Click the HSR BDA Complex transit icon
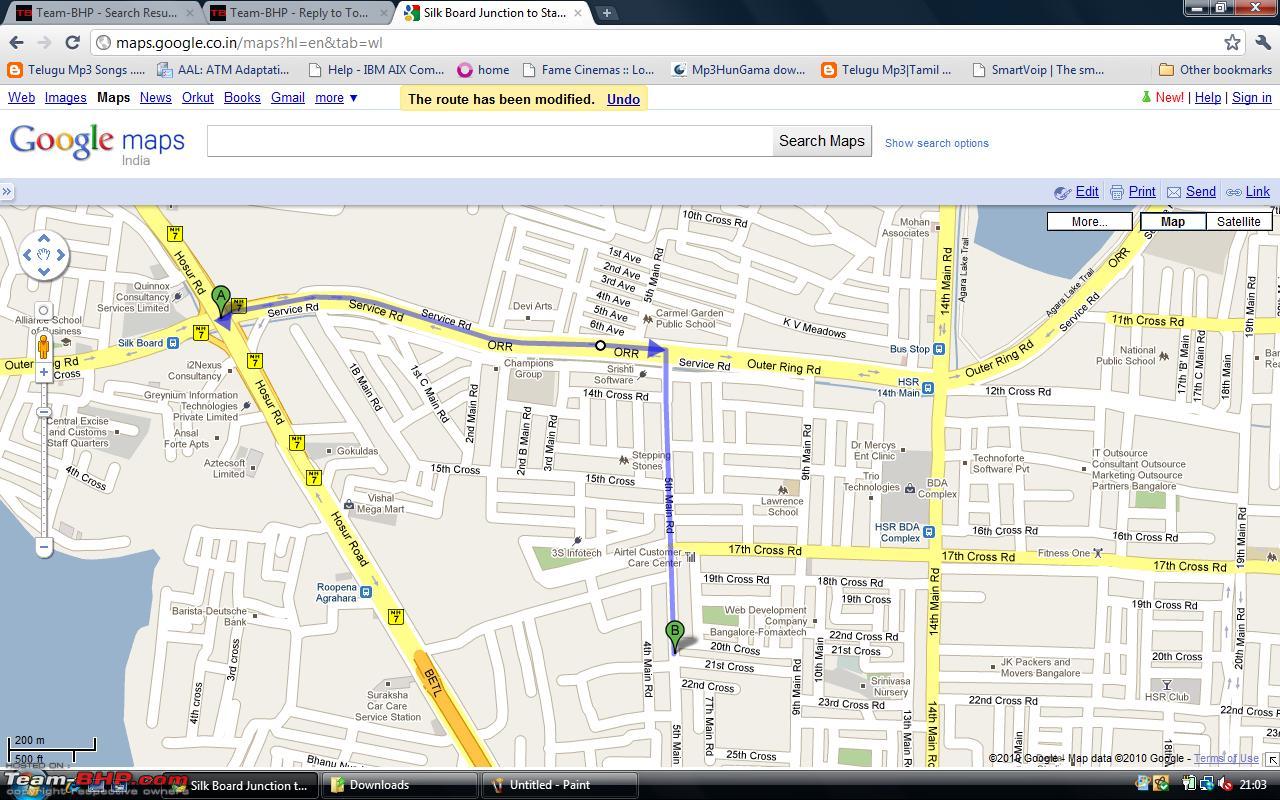The image size is (1280, 800). pyautogui.click(x=928, y=531)
